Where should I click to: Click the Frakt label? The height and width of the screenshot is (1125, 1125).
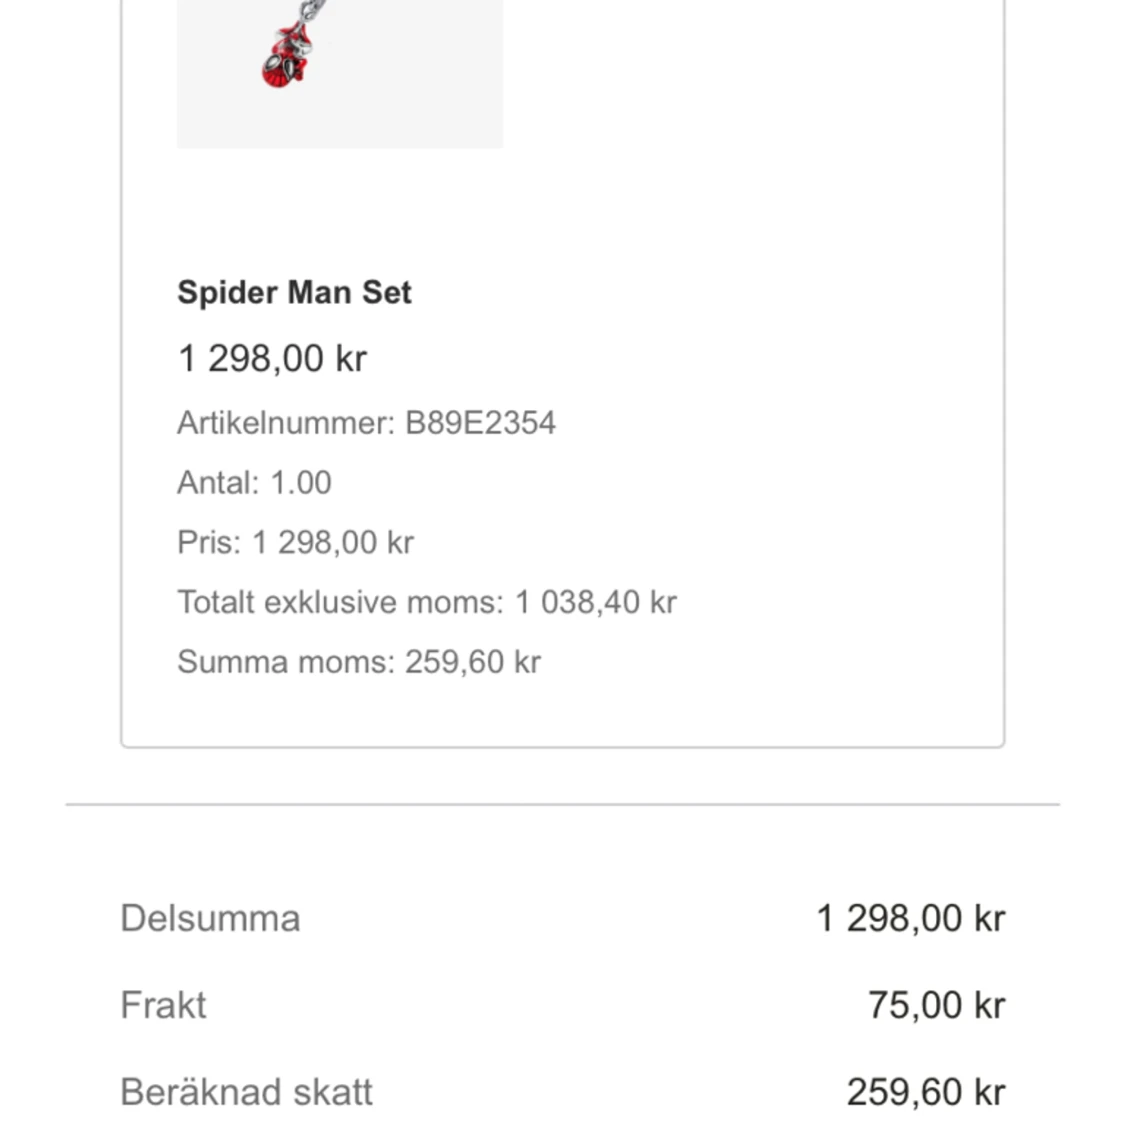[x=163, y=1005]
